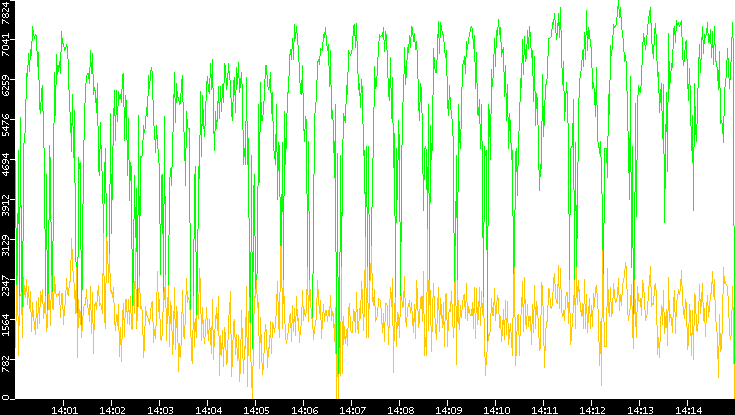
Task: Click the 1564 y-axis label
Action: [x=5, y=324]
